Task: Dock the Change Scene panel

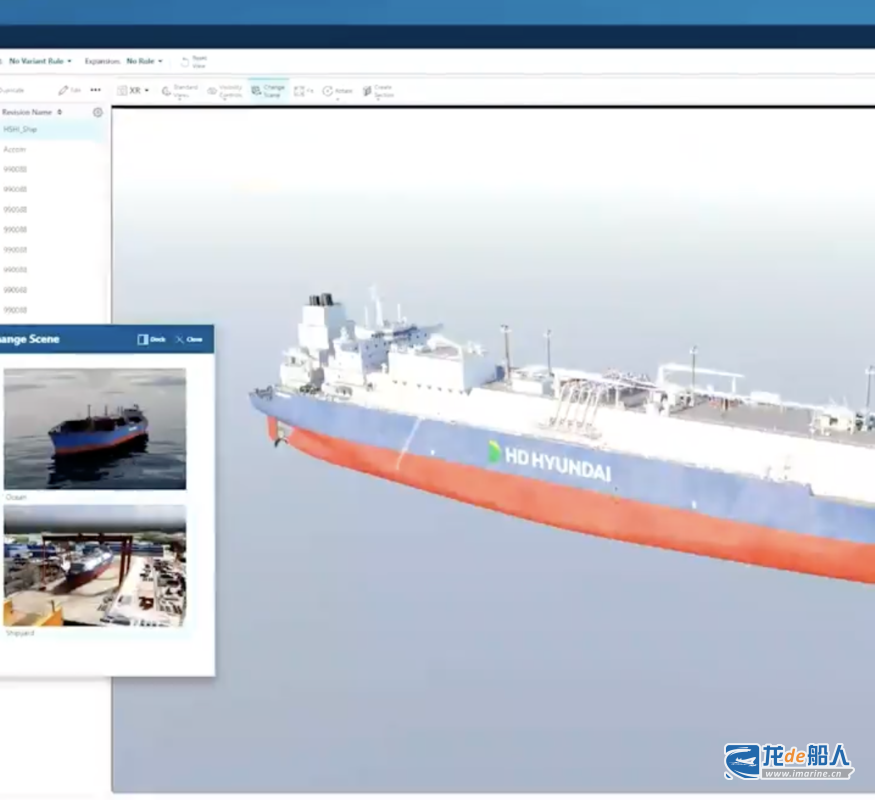Action: tap(151, 339)
